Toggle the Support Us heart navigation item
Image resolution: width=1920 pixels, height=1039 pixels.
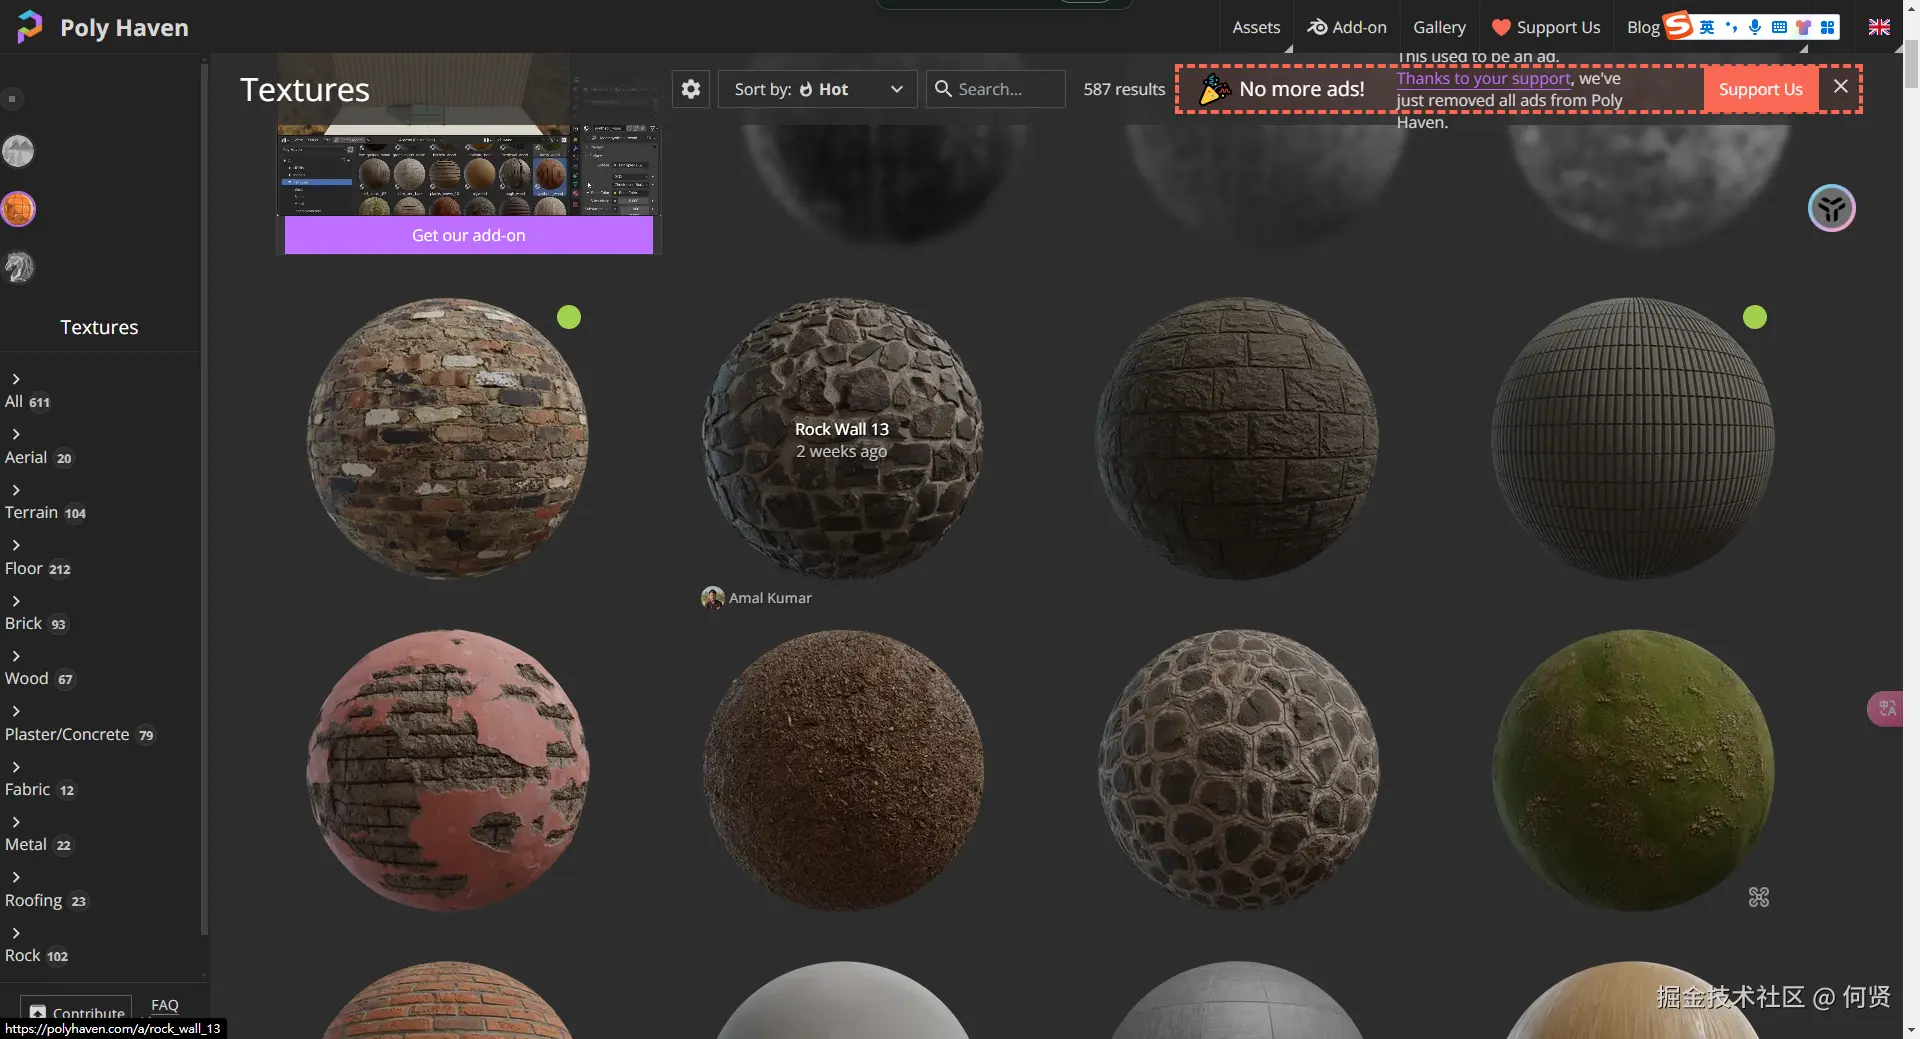pyautogui.click(x=1545, y=26)
